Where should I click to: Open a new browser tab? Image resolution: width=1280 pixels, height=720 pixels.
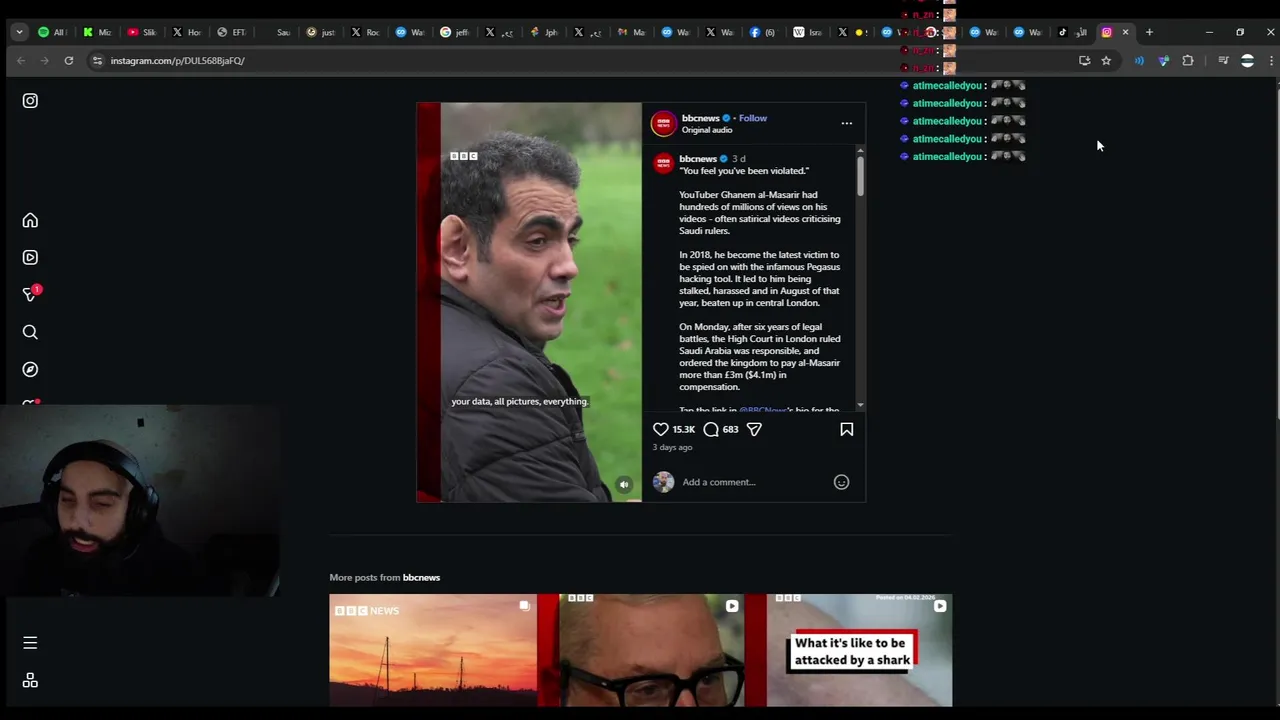[1149, 32]
